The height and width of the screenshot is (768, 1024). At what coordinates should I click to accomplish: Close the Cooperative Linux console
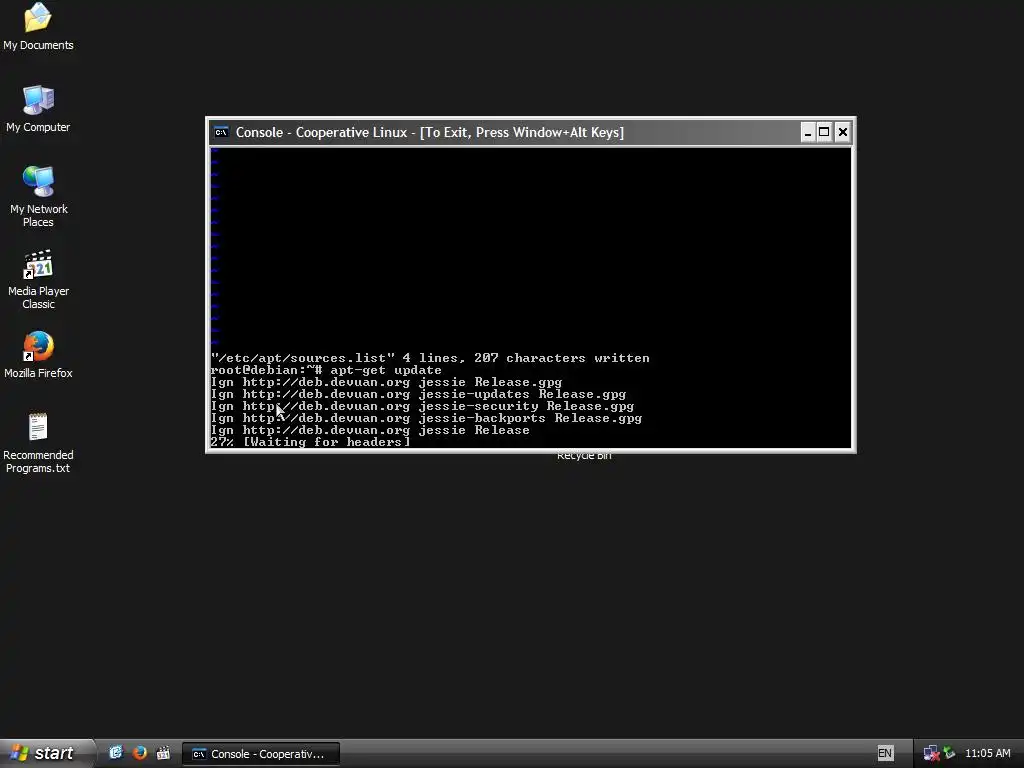point(842,133)
